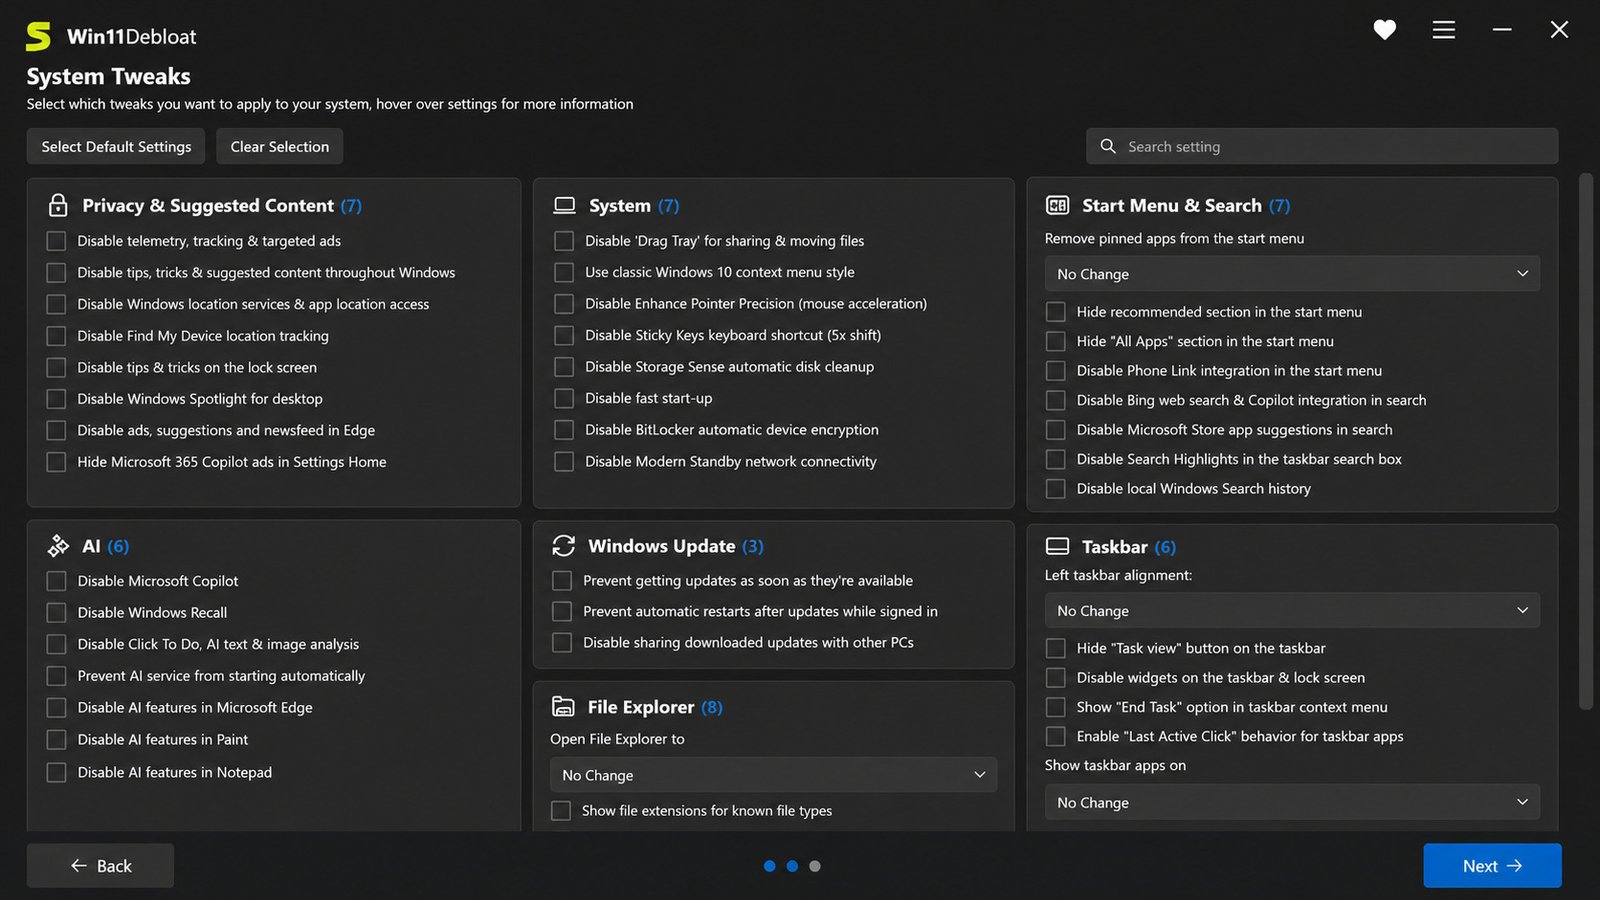1600x900 pixels.
Task: Check Disable Windows Spotlight for desktop
Action: (57, 399)
